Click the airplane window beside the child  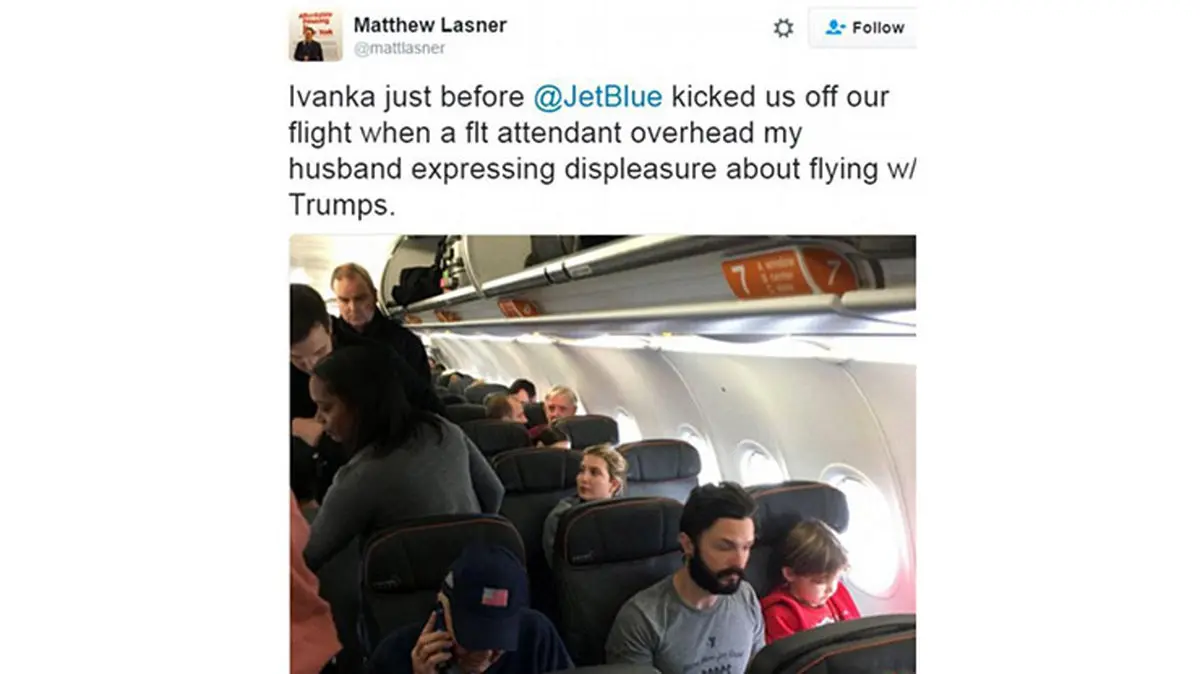pyautogui.click(x=864, y=527)
